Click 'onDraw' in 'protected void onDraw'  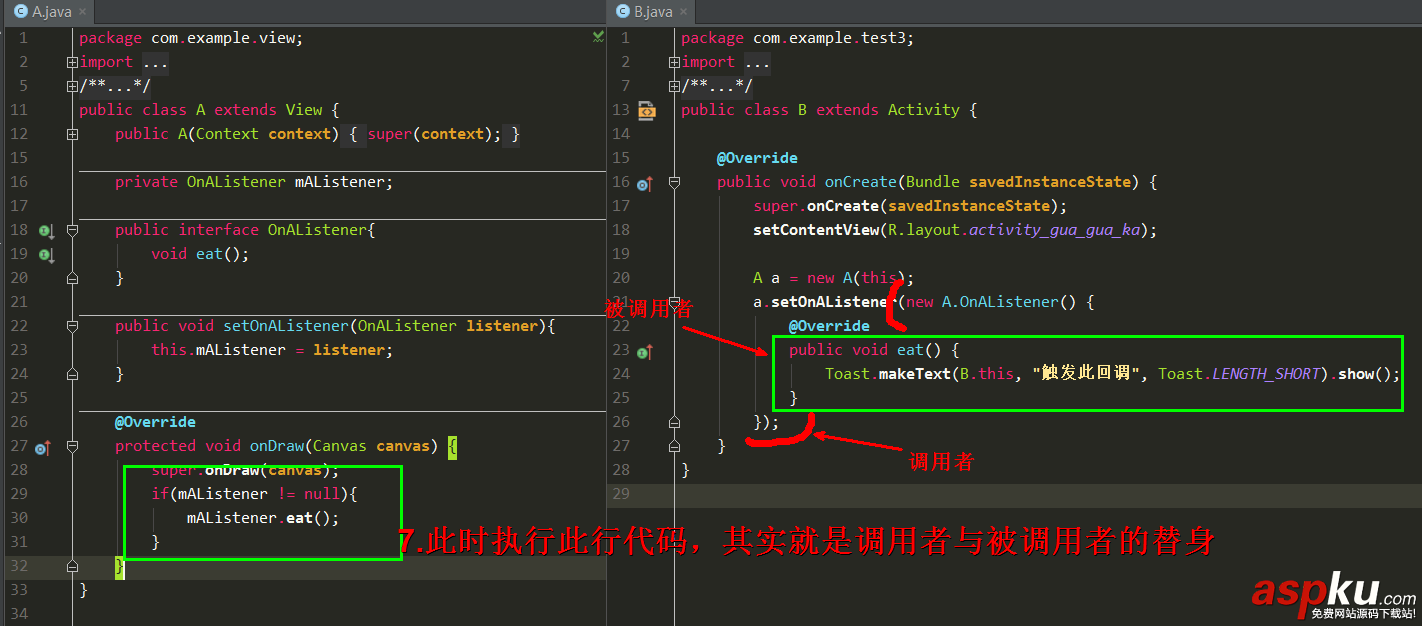click(x=277, y=446)
